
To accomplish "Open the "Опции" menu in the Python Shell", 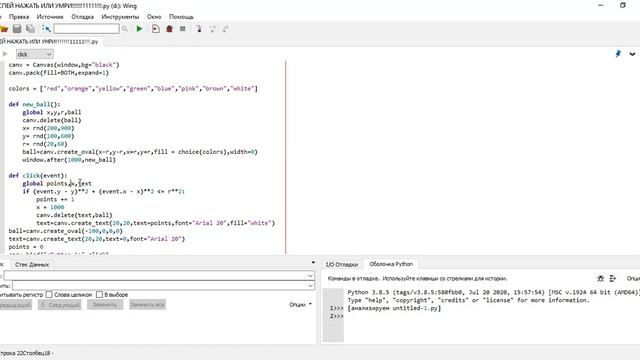I will tap(633, 278).
